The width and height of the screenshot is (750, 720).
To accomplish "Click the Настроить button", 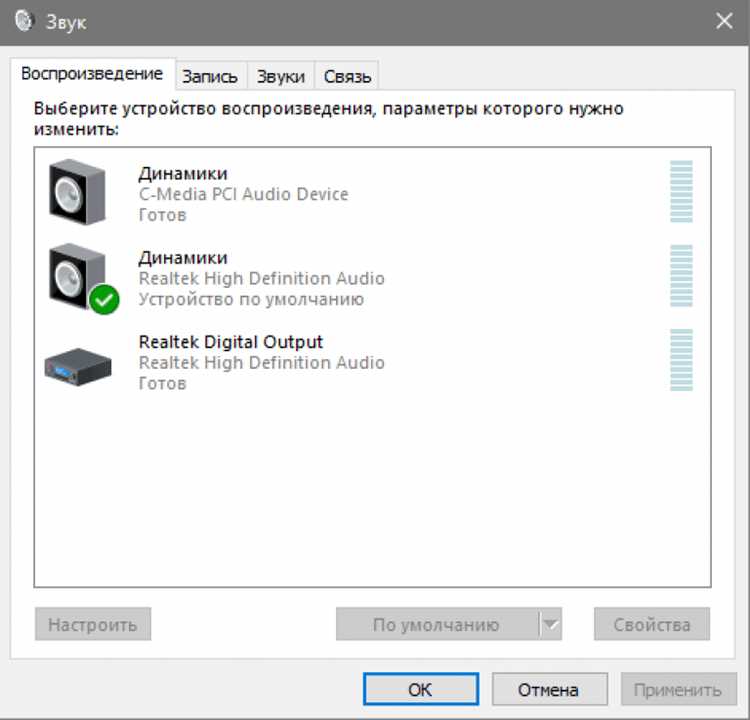I will click(93, 624).
